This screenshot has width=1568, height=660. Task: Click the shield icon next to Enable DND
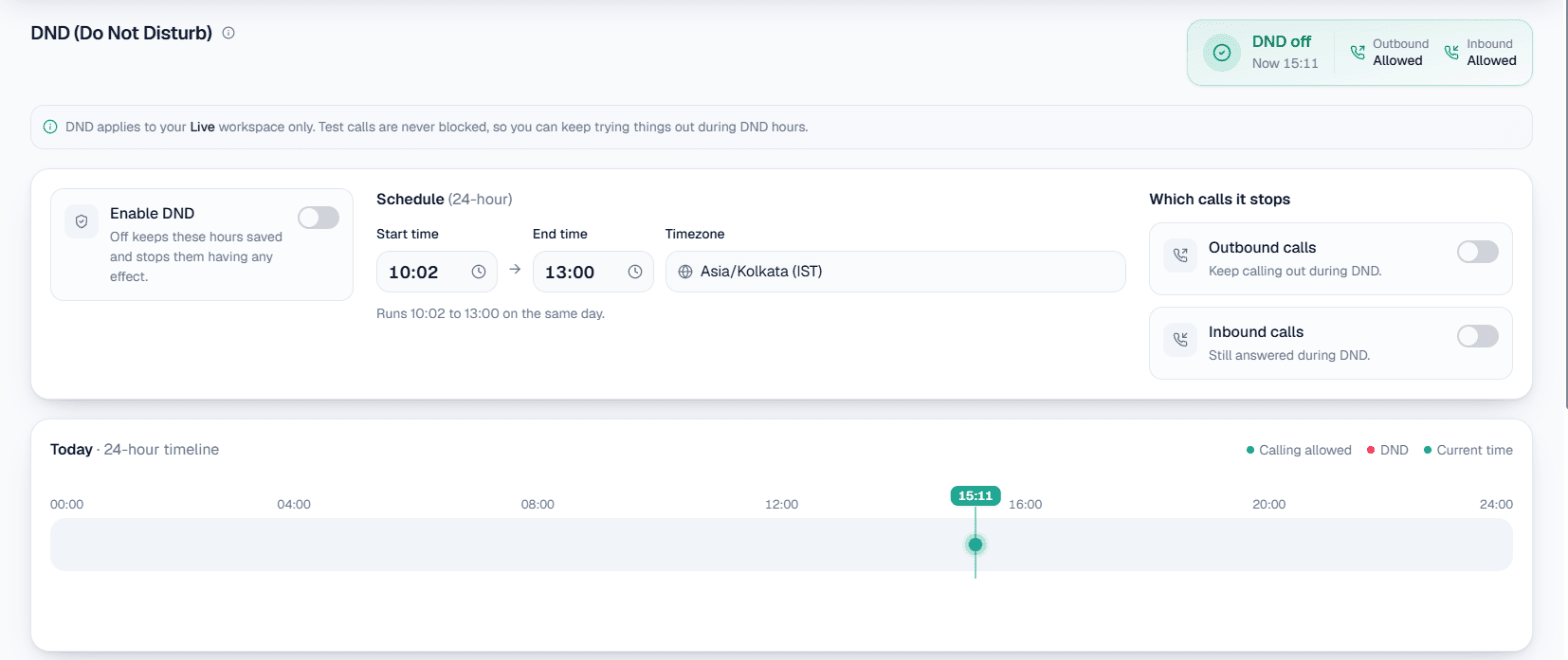81,221
